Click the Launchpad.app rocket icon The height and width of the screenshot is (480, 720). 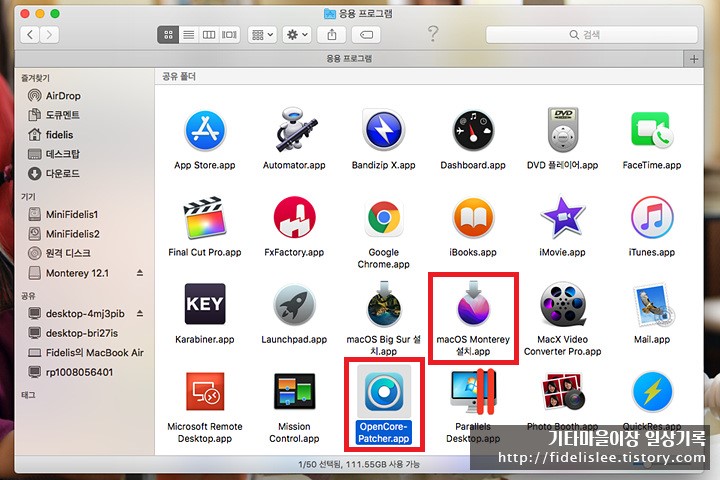tap(294, 305)
